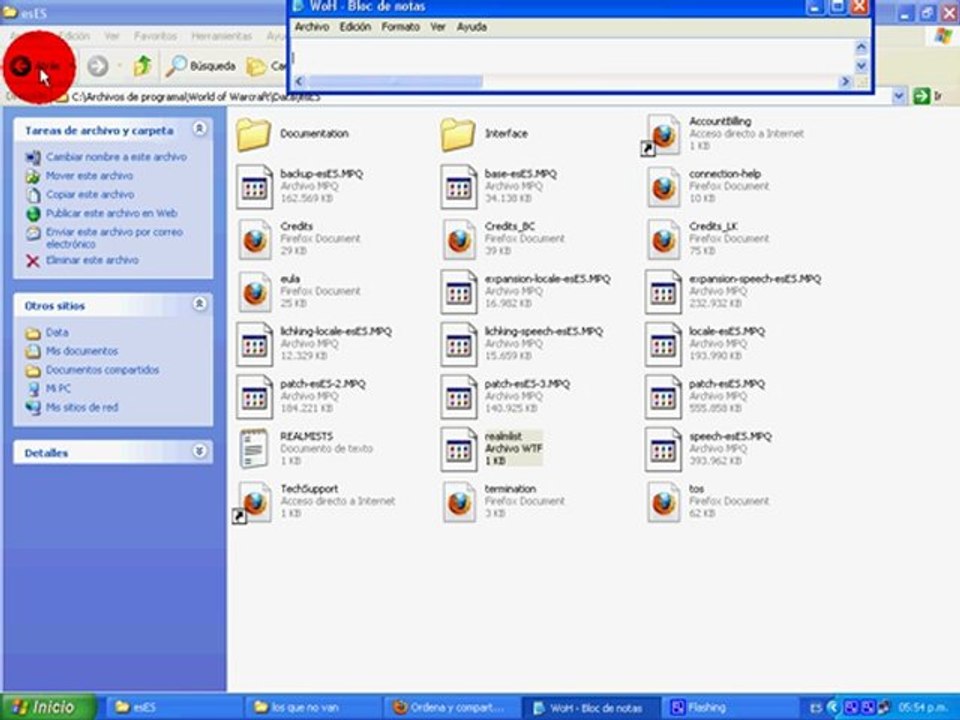
Task: Click the Notepad scroll right arrow
Action: (846, 81)
